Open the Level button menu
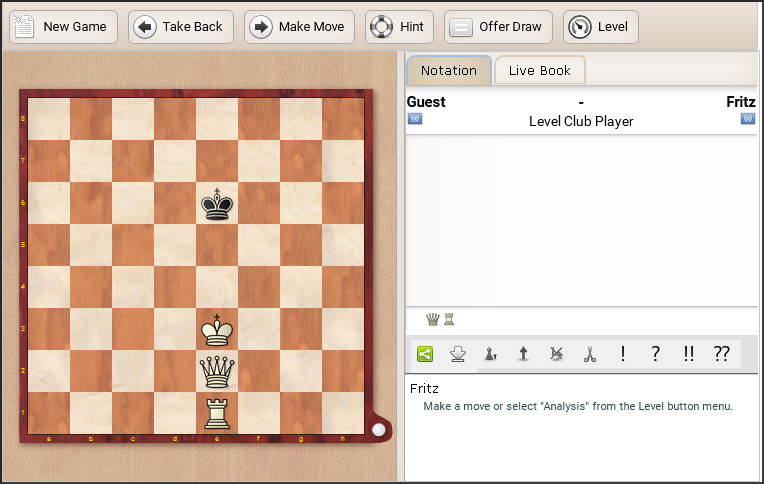The width and height of the screenshot is (764, 484). point(600,27)
